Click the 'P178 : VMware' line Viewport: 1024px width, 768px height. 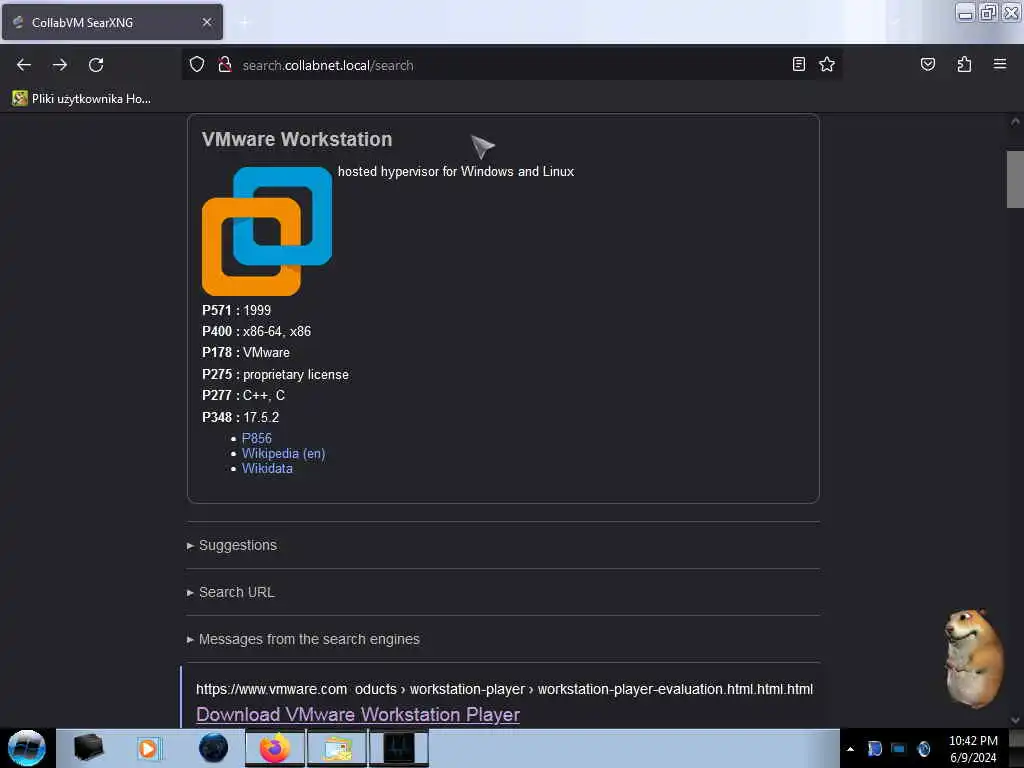pyautogui.click(x=246, y=352)
